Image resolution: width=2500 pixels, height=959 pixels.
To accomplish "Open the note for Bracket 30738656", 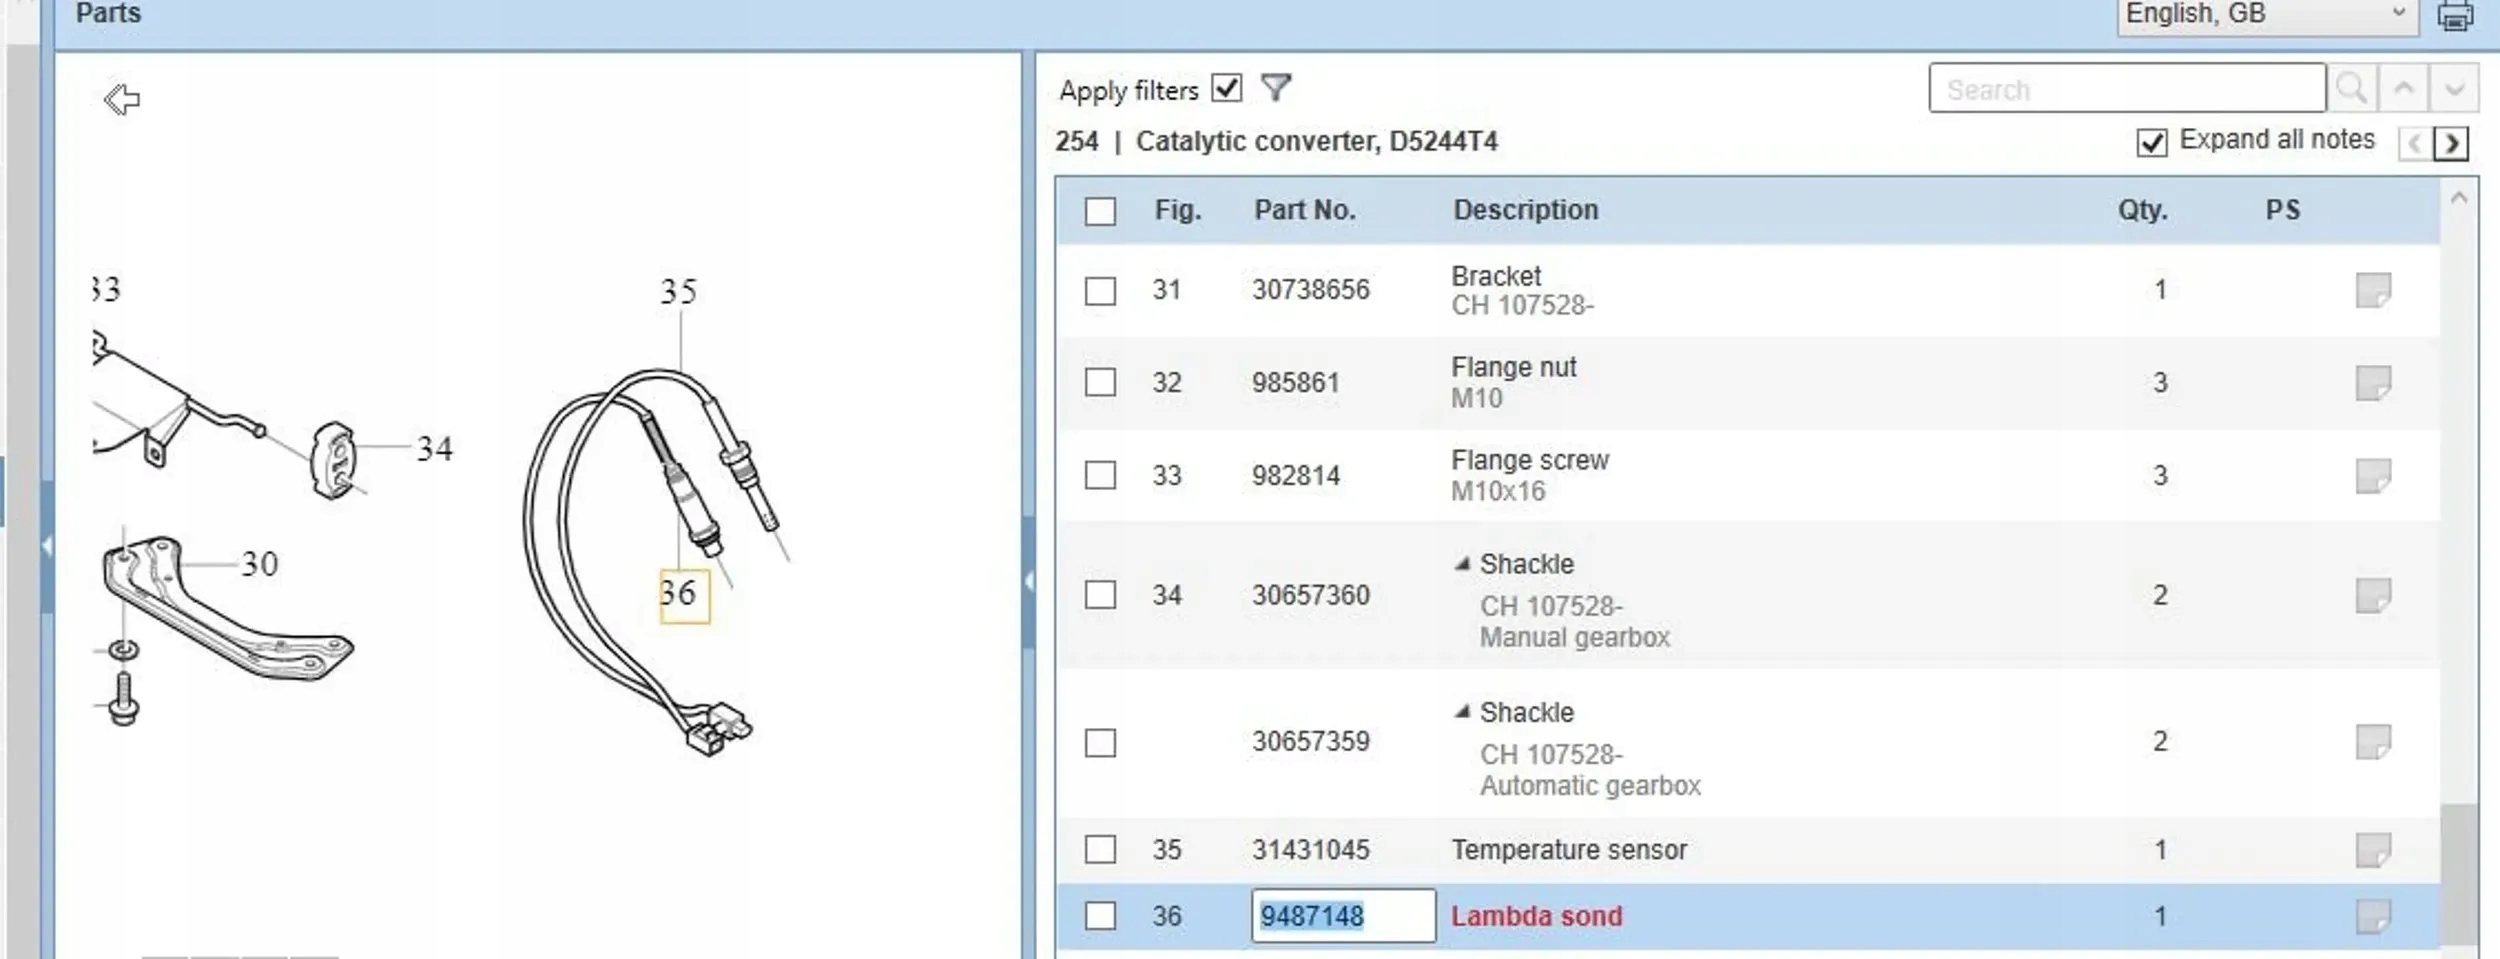I will click(x=2373, y=291).
